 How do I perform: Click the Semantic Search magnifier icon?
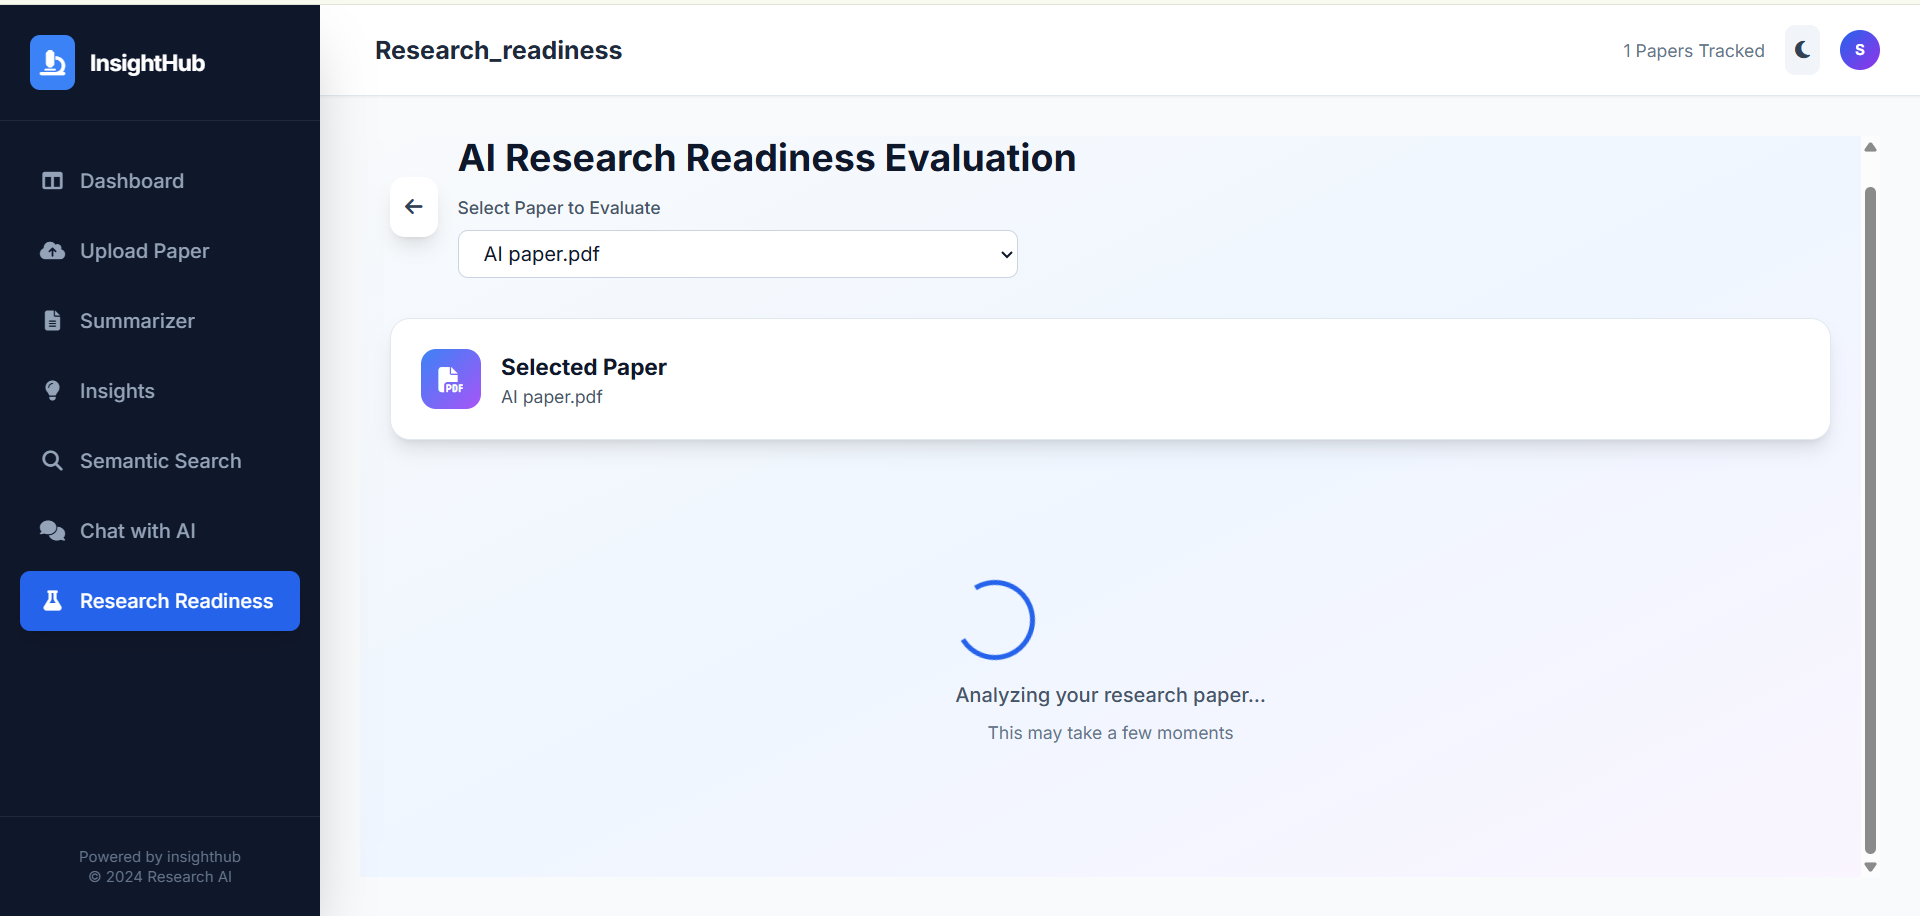coord(52,461)
